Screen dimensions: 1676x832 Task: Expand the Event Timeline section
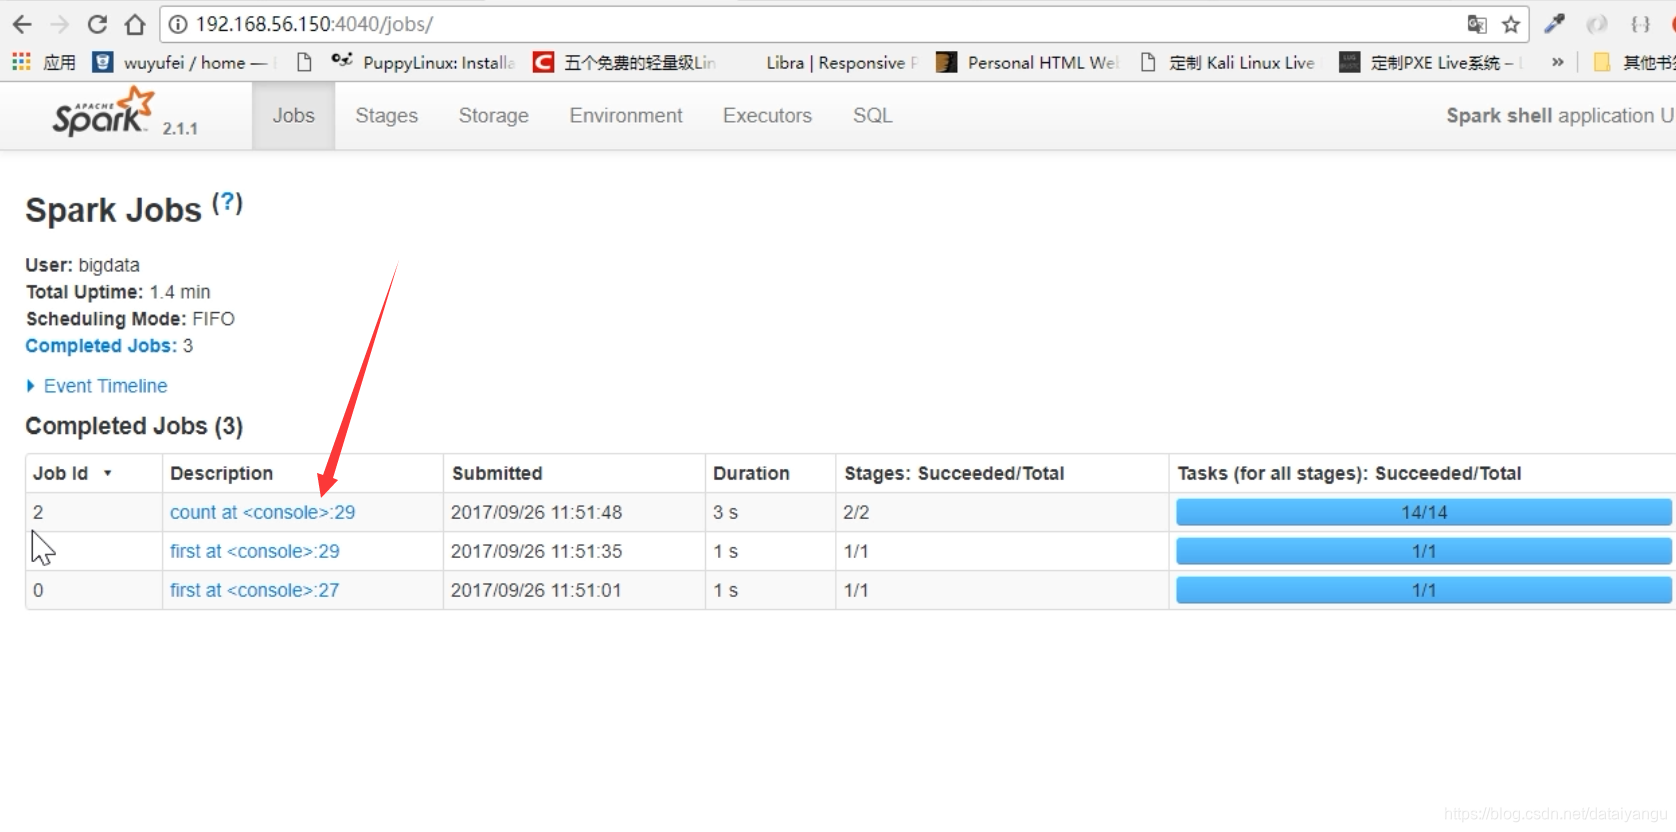96,386
